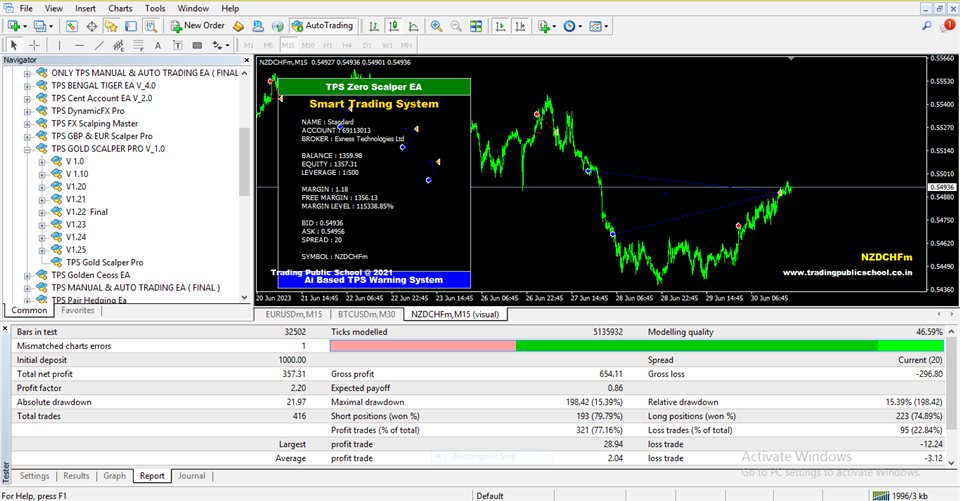Open the Indicators list icon
This screenshot has width=960, height=501.
click(544, 26)
